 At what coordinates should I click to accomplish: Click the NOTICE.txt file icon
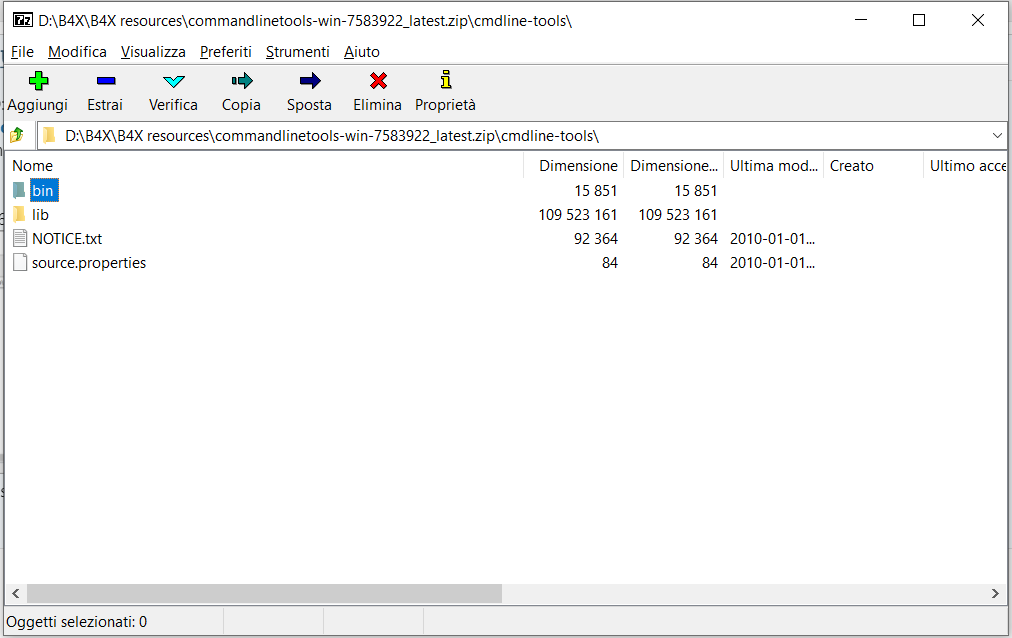pos(20,239)
